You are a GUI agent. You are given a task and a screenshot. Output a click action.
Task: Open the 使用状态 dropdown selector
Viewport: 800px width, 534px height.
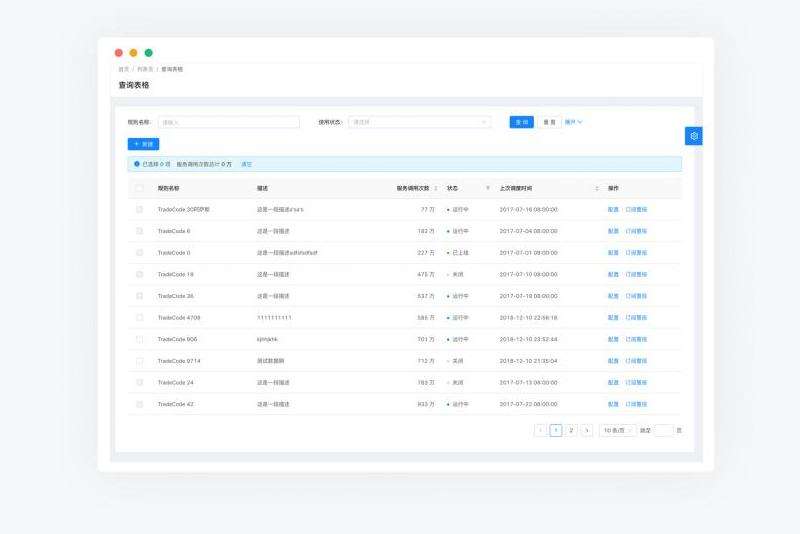pos(419,122)
